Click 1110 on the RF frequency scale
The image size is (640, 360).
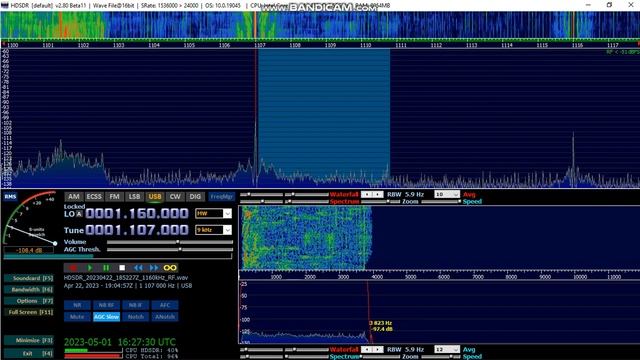point(366,45)
